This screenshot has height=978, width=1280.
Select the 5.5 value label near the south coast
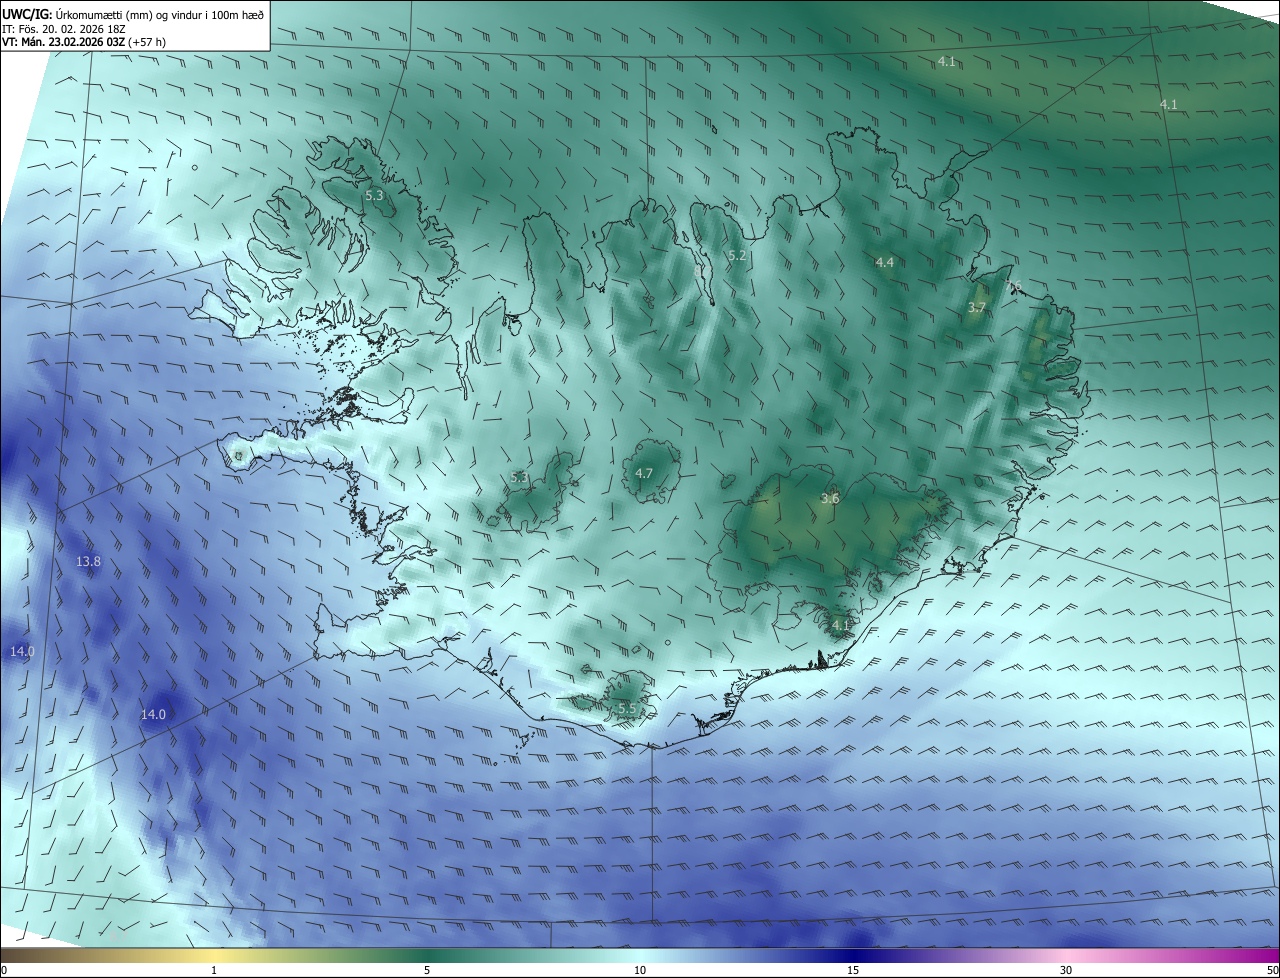tap(627, 709)
